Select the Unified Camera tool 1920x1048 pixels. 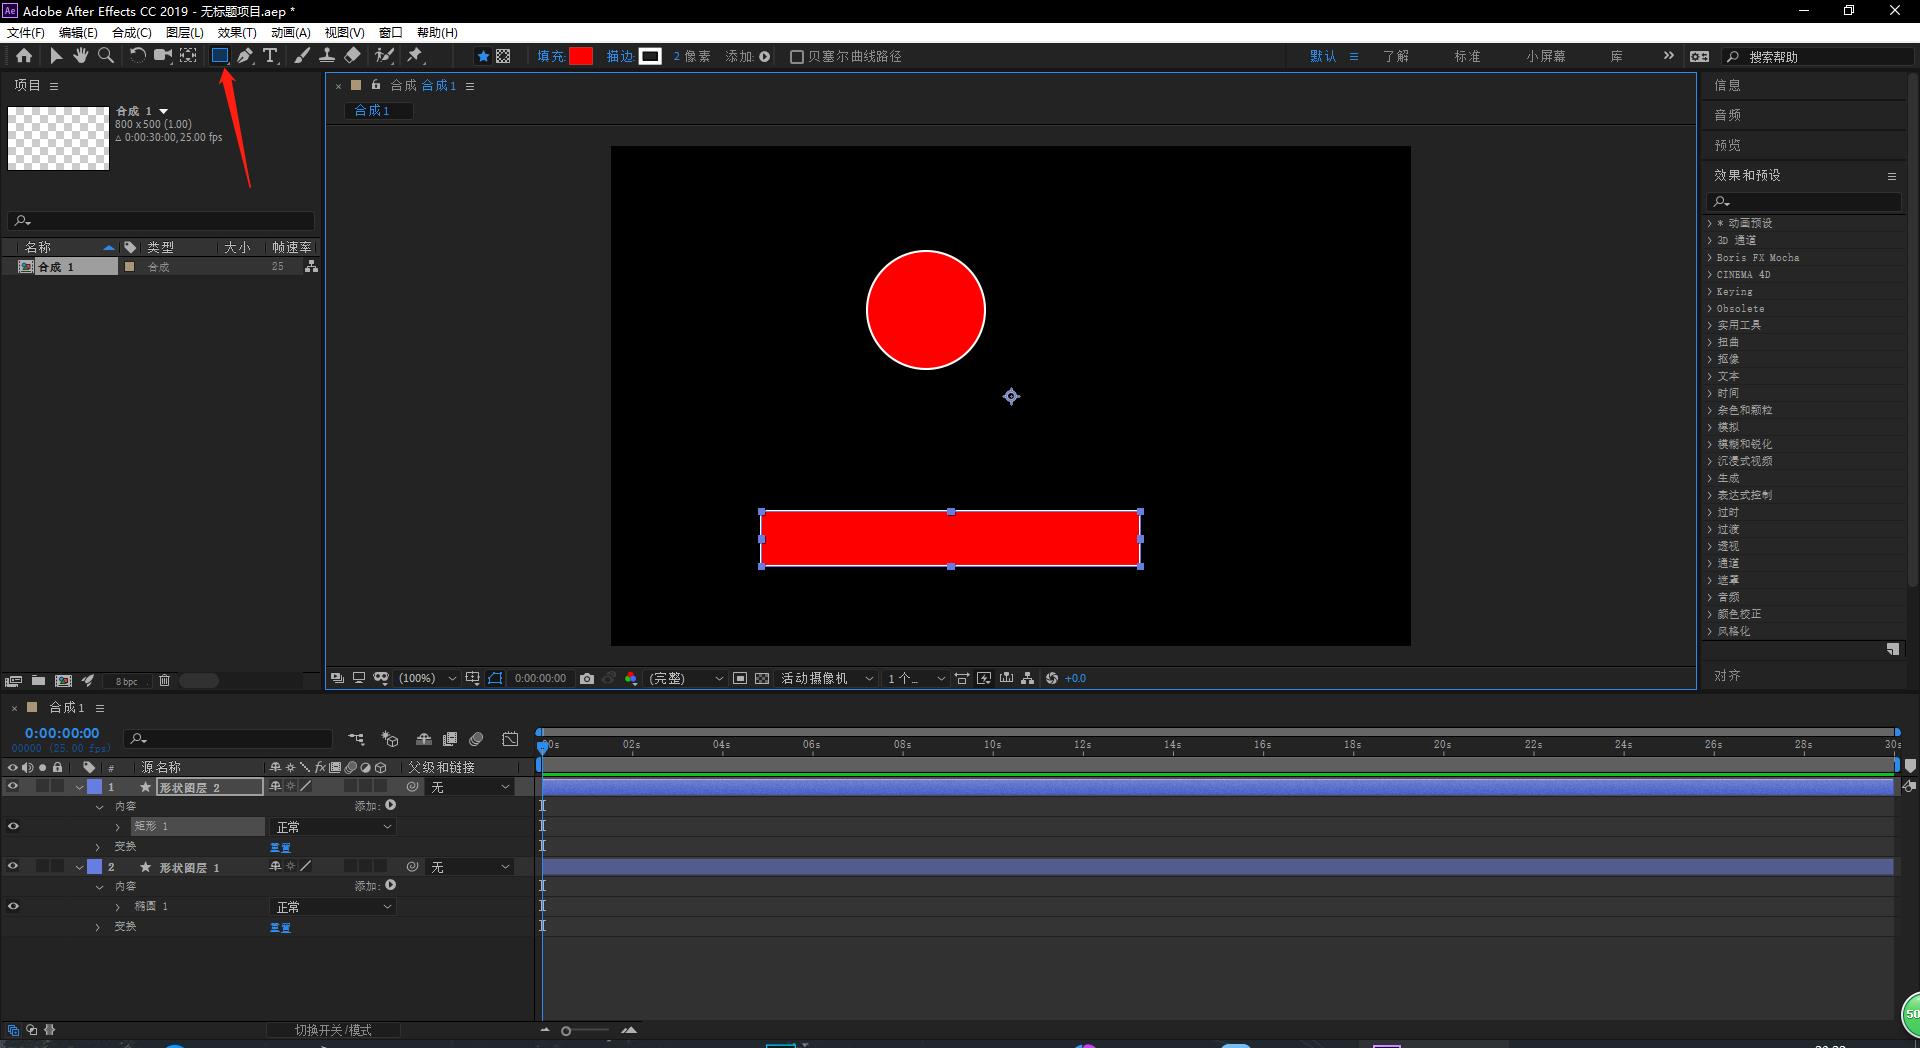coord(162,56)
